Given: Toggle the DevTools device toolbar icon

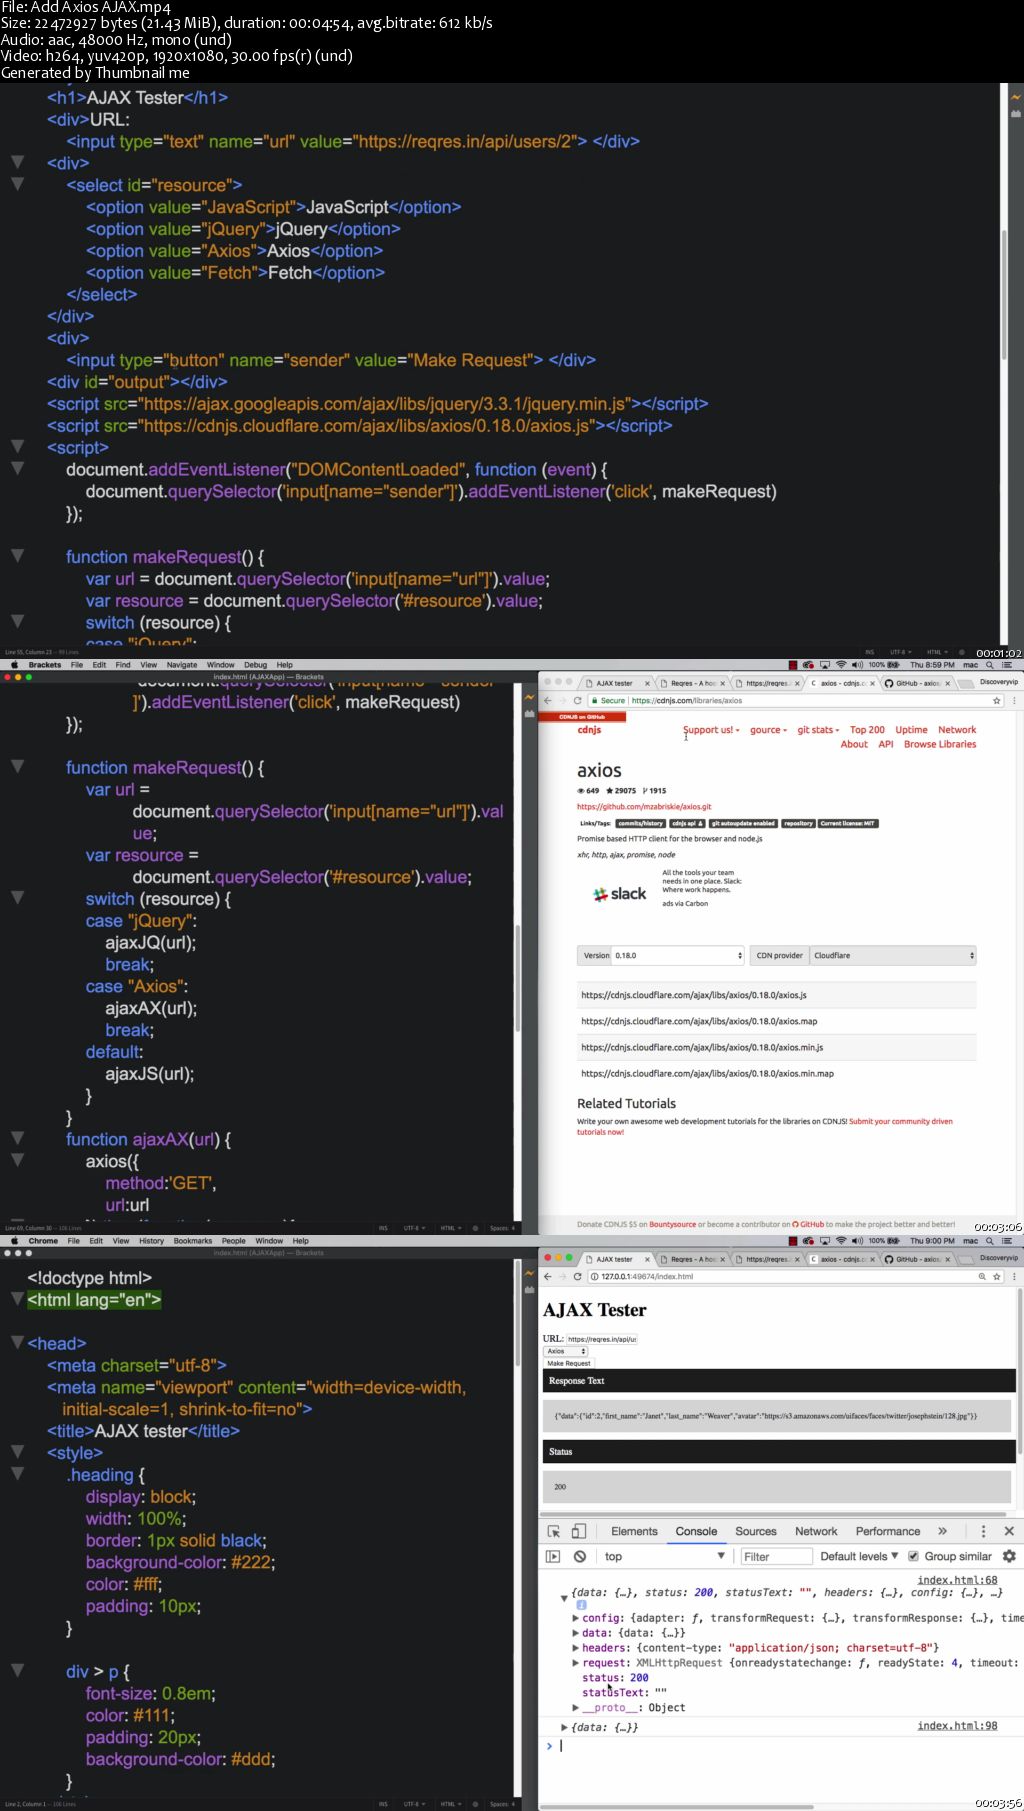Looking at the screenshot, I should (x=578, y=1531).
